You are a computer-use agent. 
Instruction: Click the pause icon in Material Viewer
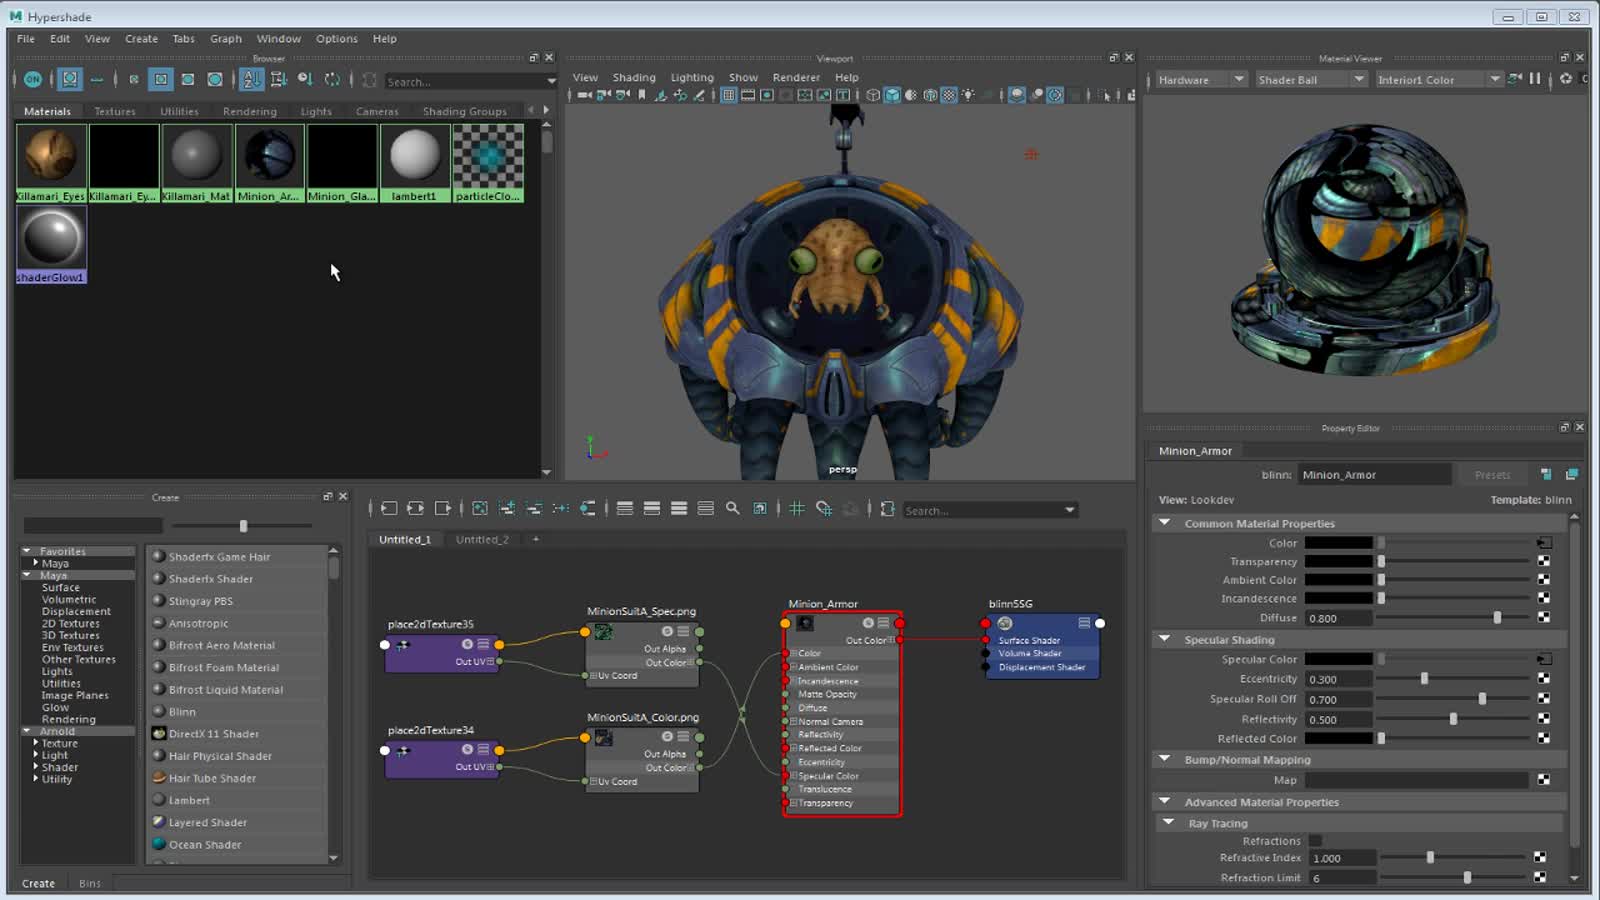click(1535, 79)
